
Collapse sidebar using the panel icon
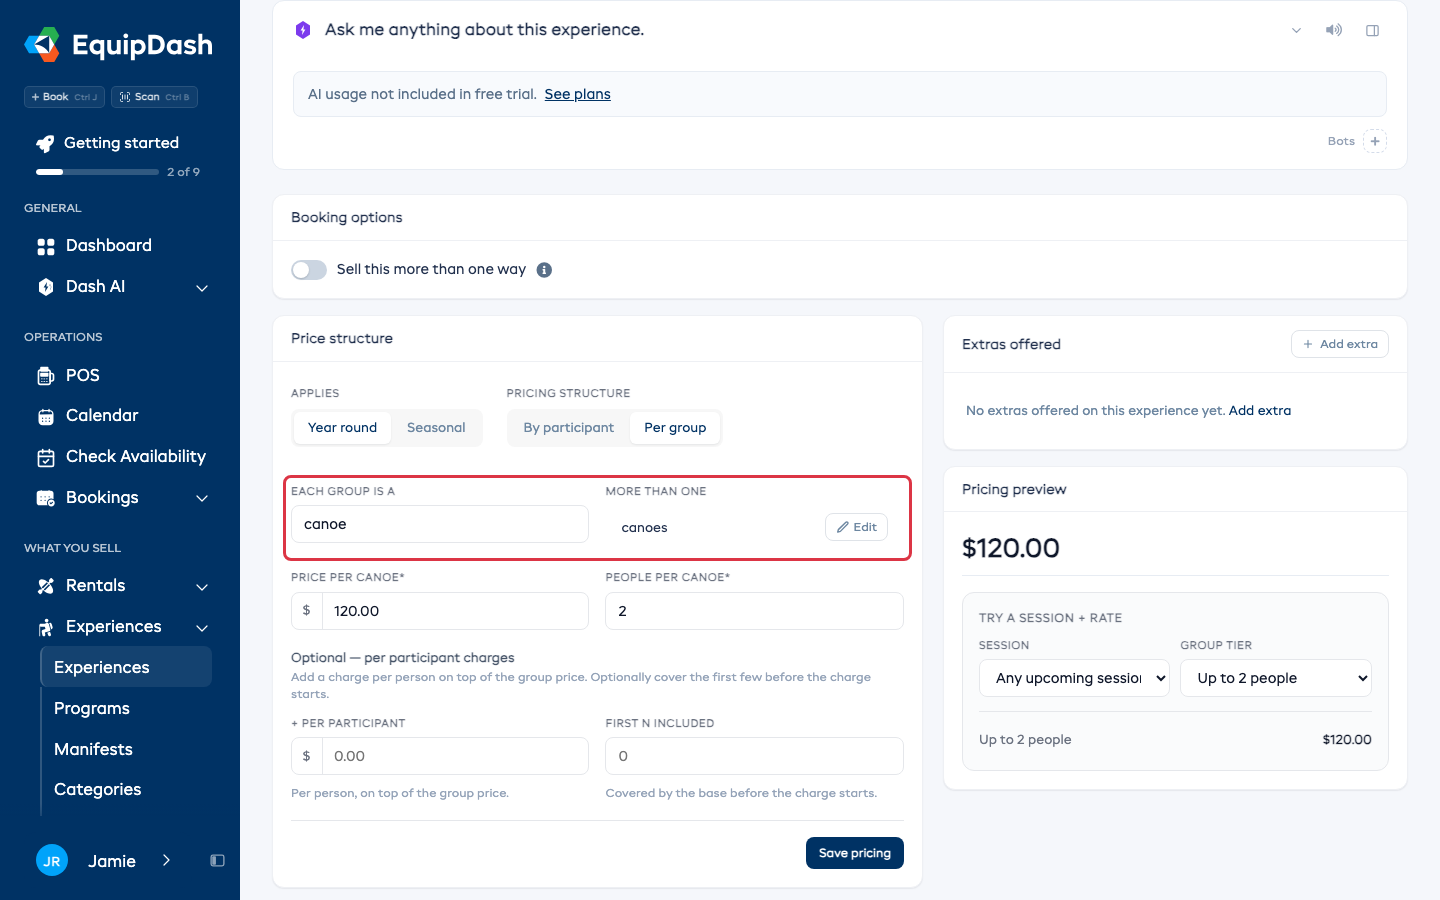(x=217, y=861)
